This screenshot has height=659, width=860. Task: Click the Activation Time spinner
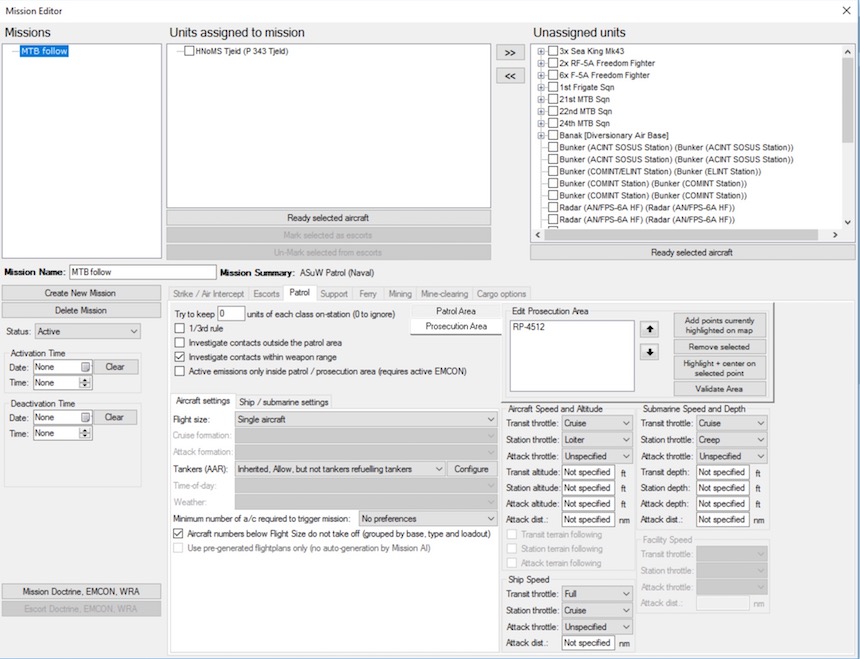click(x=84, y=383)
